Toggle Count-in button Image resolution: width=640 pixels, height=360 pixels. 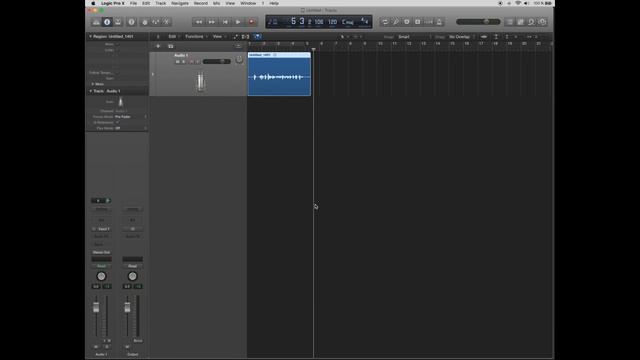pyautogui.click(x=429, y=22)
